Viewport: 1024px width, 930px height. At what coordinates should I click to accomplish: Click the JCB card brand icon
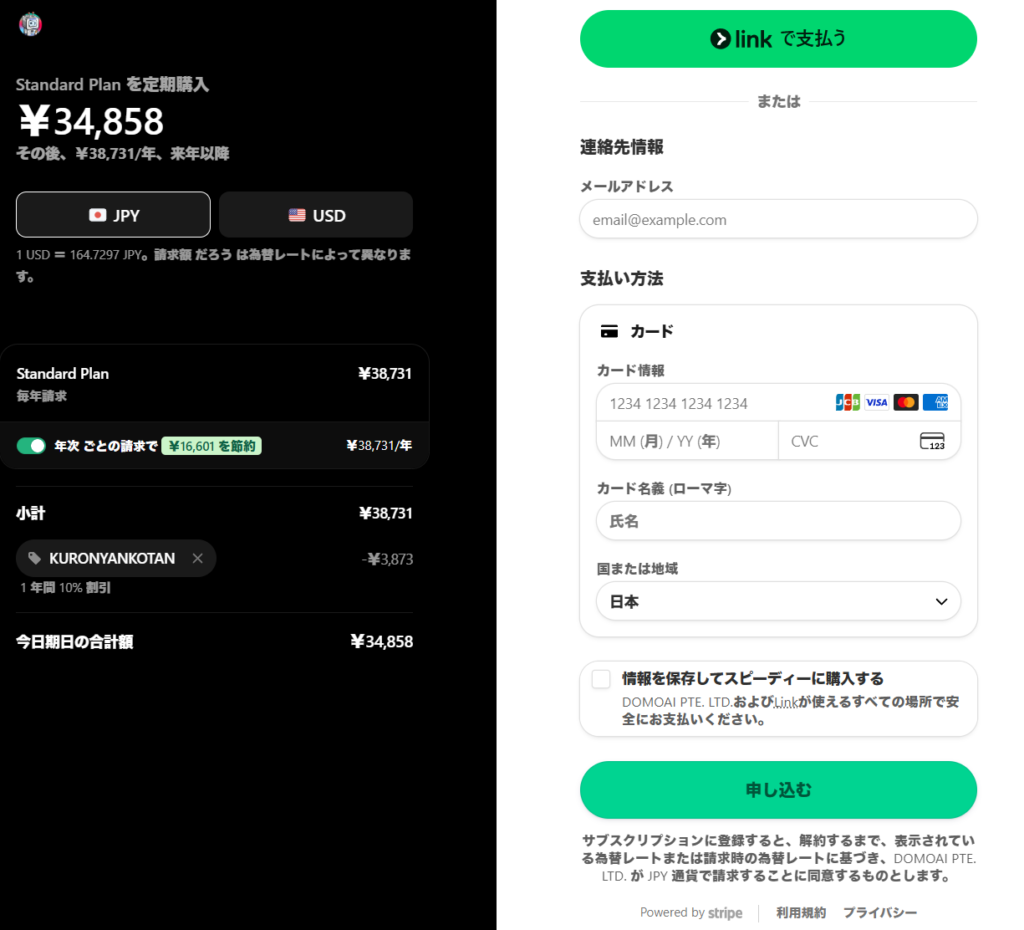pos(847,402)
